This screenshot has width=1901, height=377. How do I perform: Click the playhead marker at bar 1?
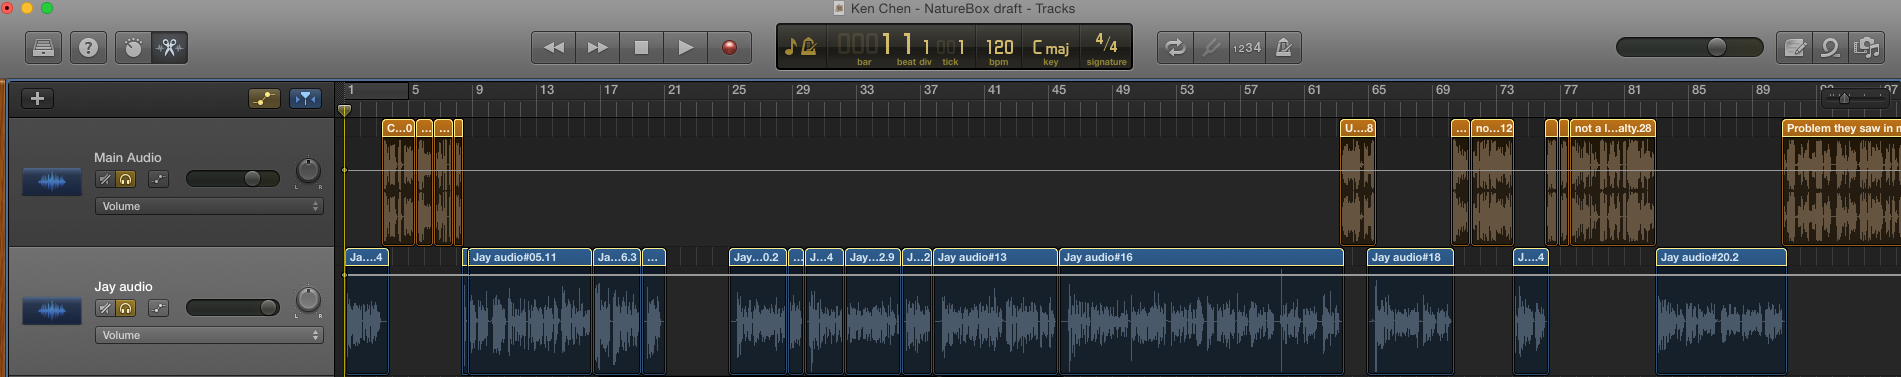tap(344, 110)
